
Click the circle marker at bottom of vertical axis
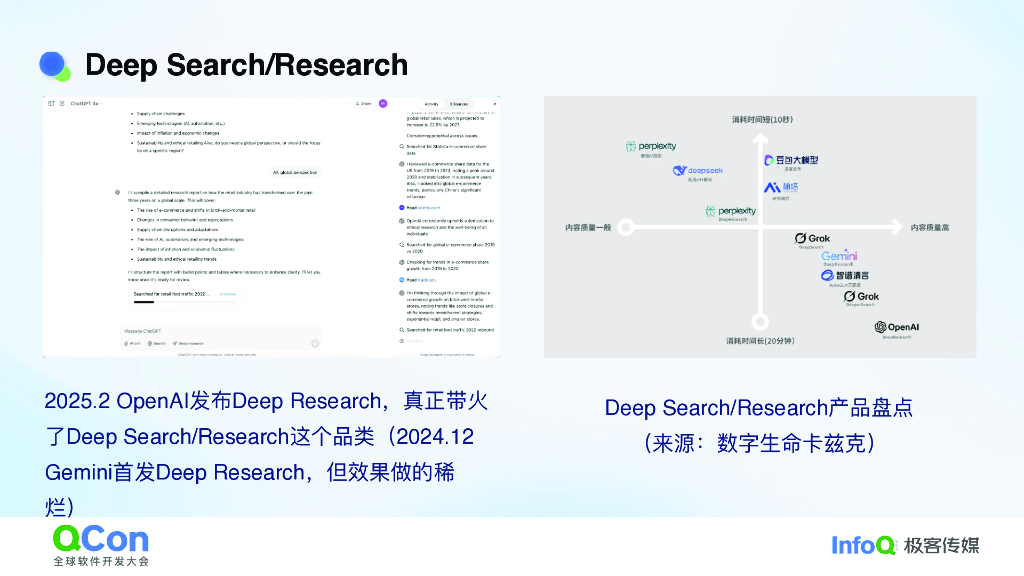pos(760,321)
